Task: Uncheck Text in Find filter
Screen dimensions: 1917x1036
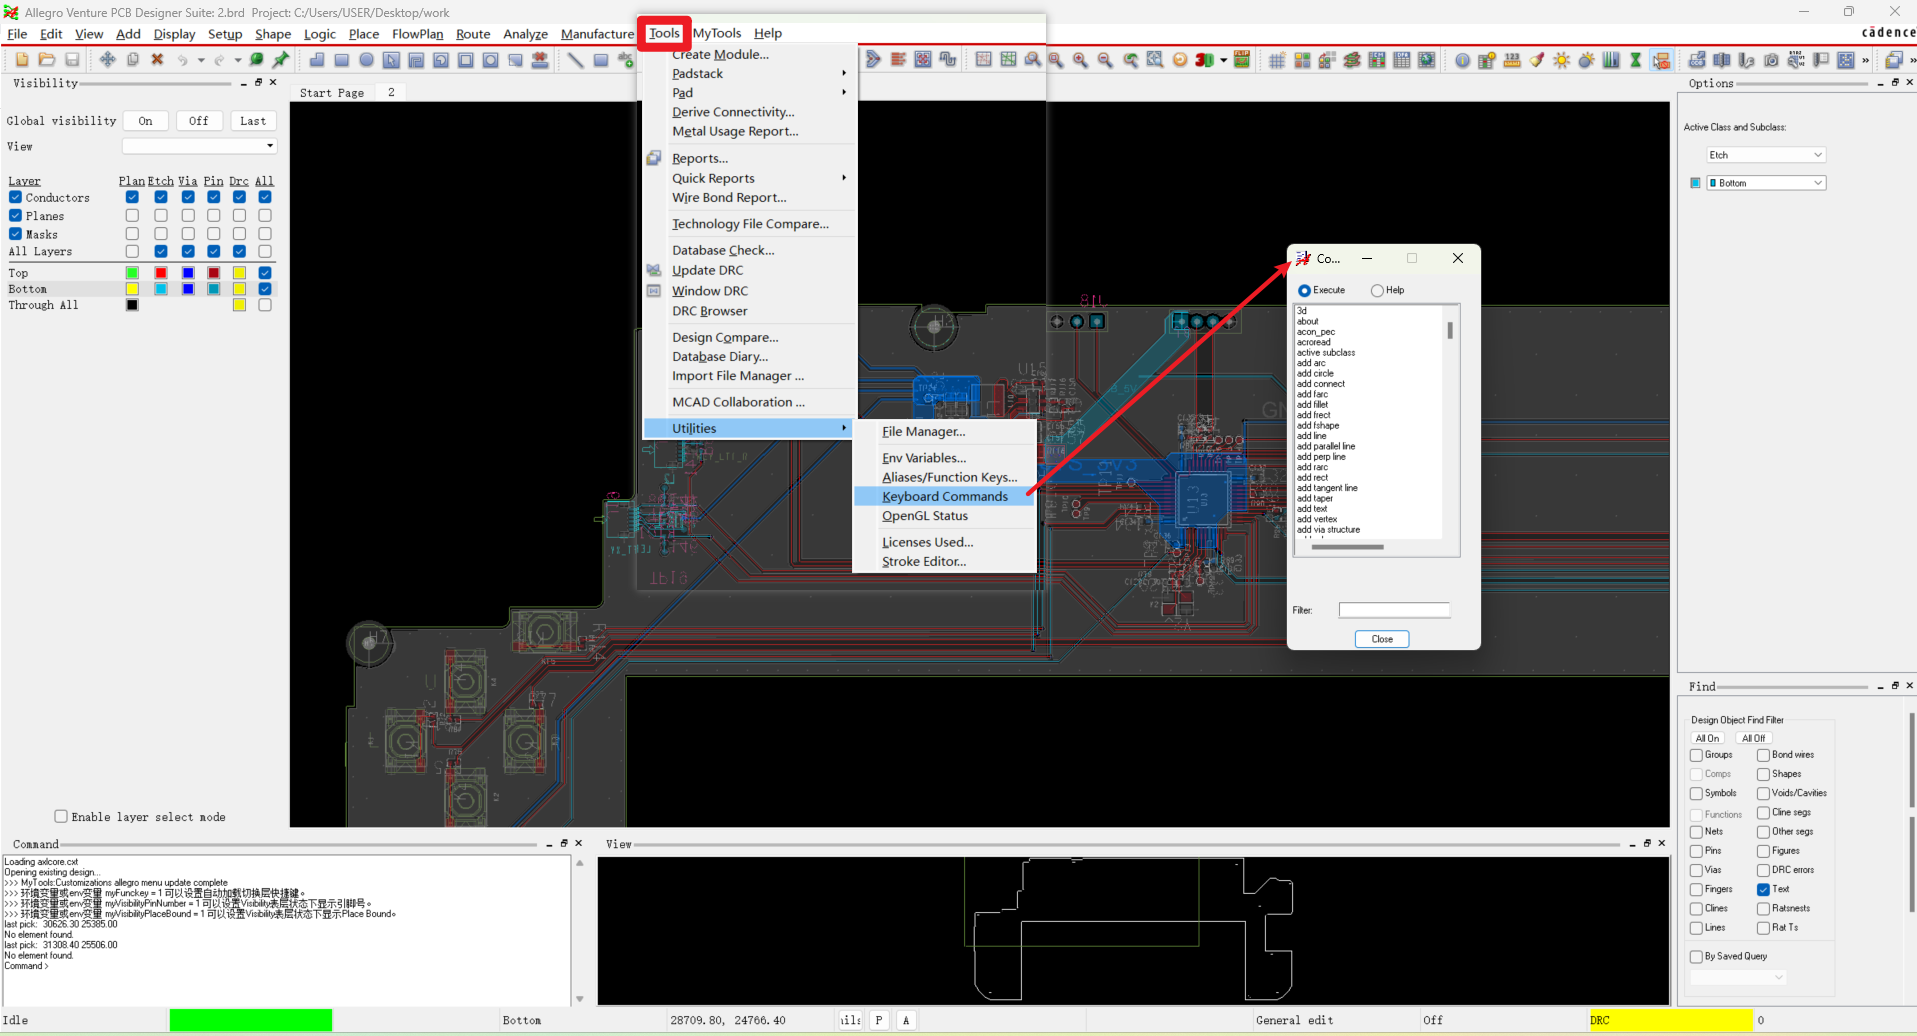Action: click(x=1763, y=889)
